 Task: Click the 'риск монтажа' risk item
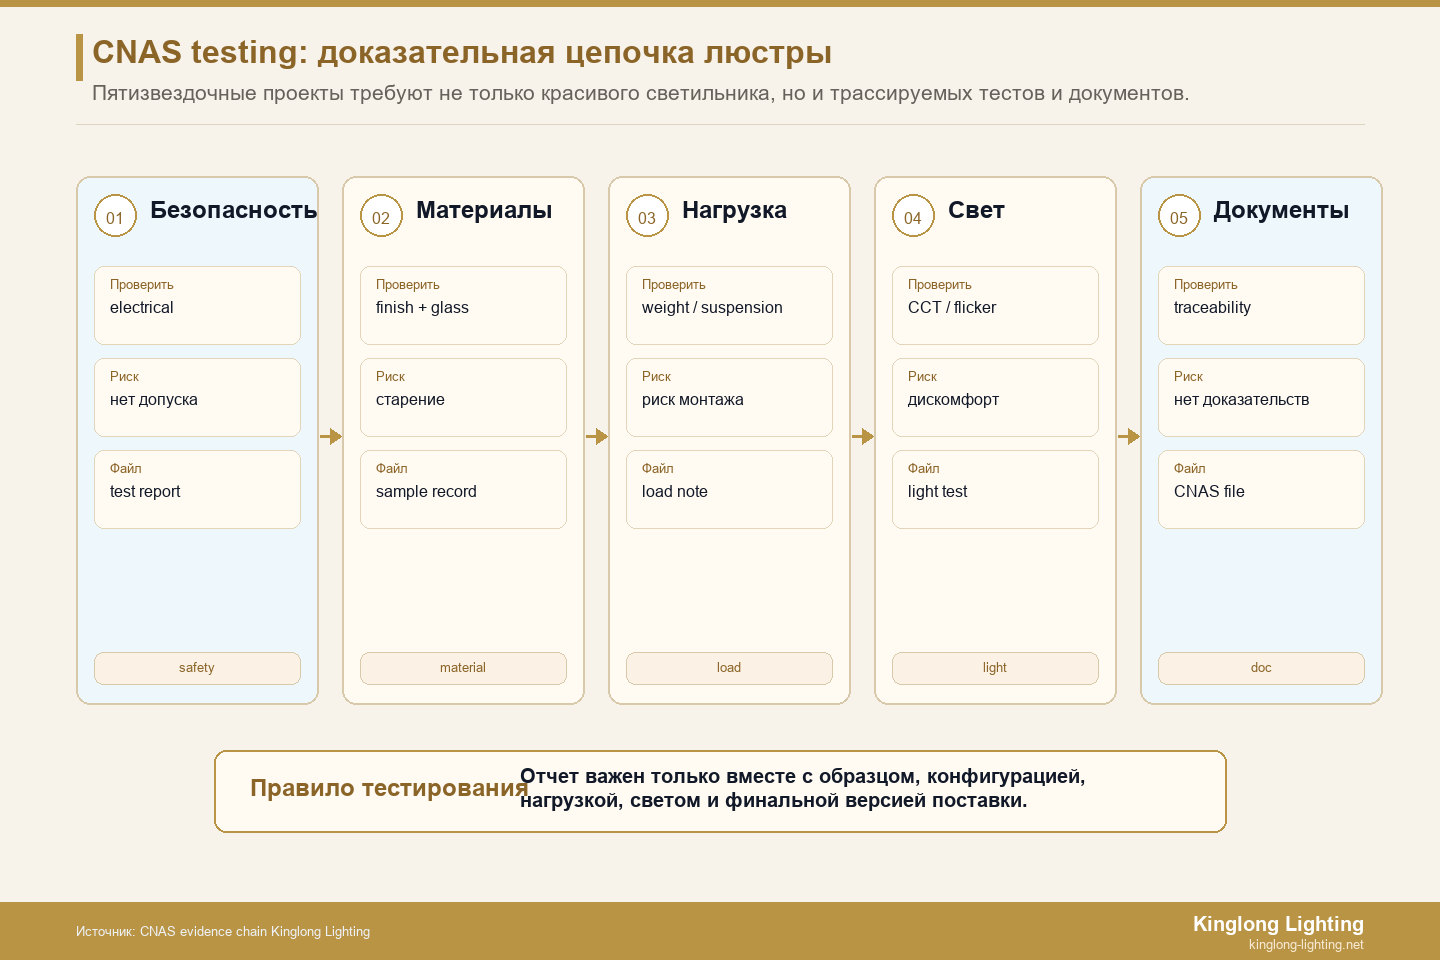[729, 397]
